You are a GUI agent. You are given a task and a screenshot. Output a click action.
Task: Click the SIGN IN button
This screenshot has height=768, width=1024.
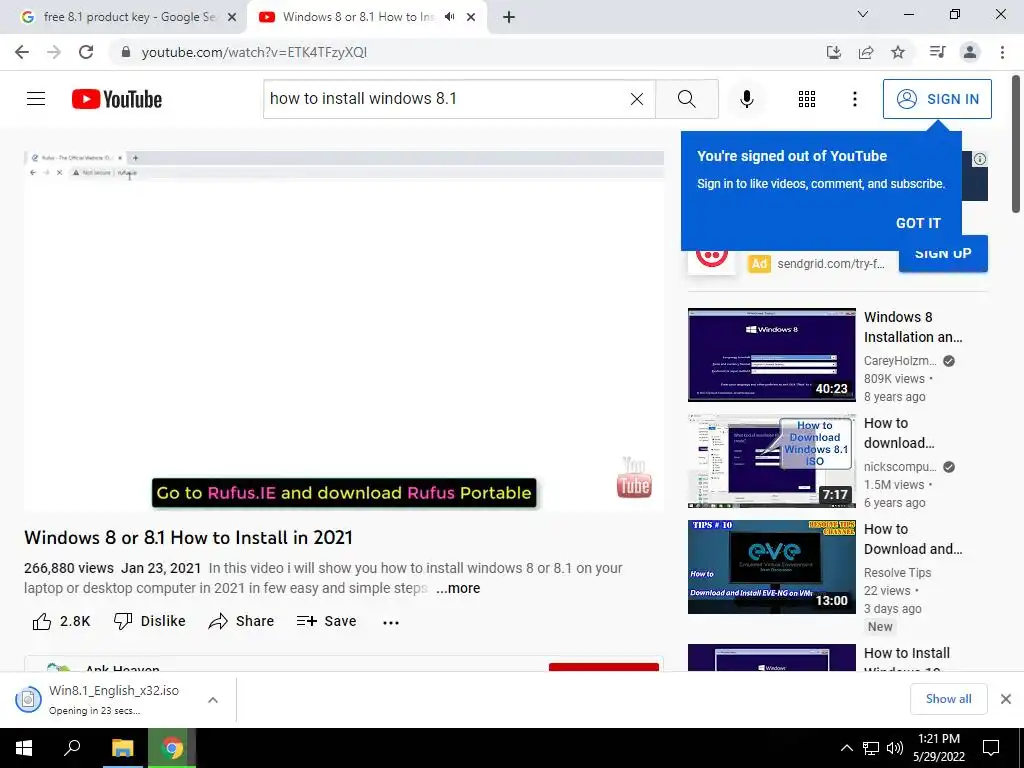tap(937, 99)
